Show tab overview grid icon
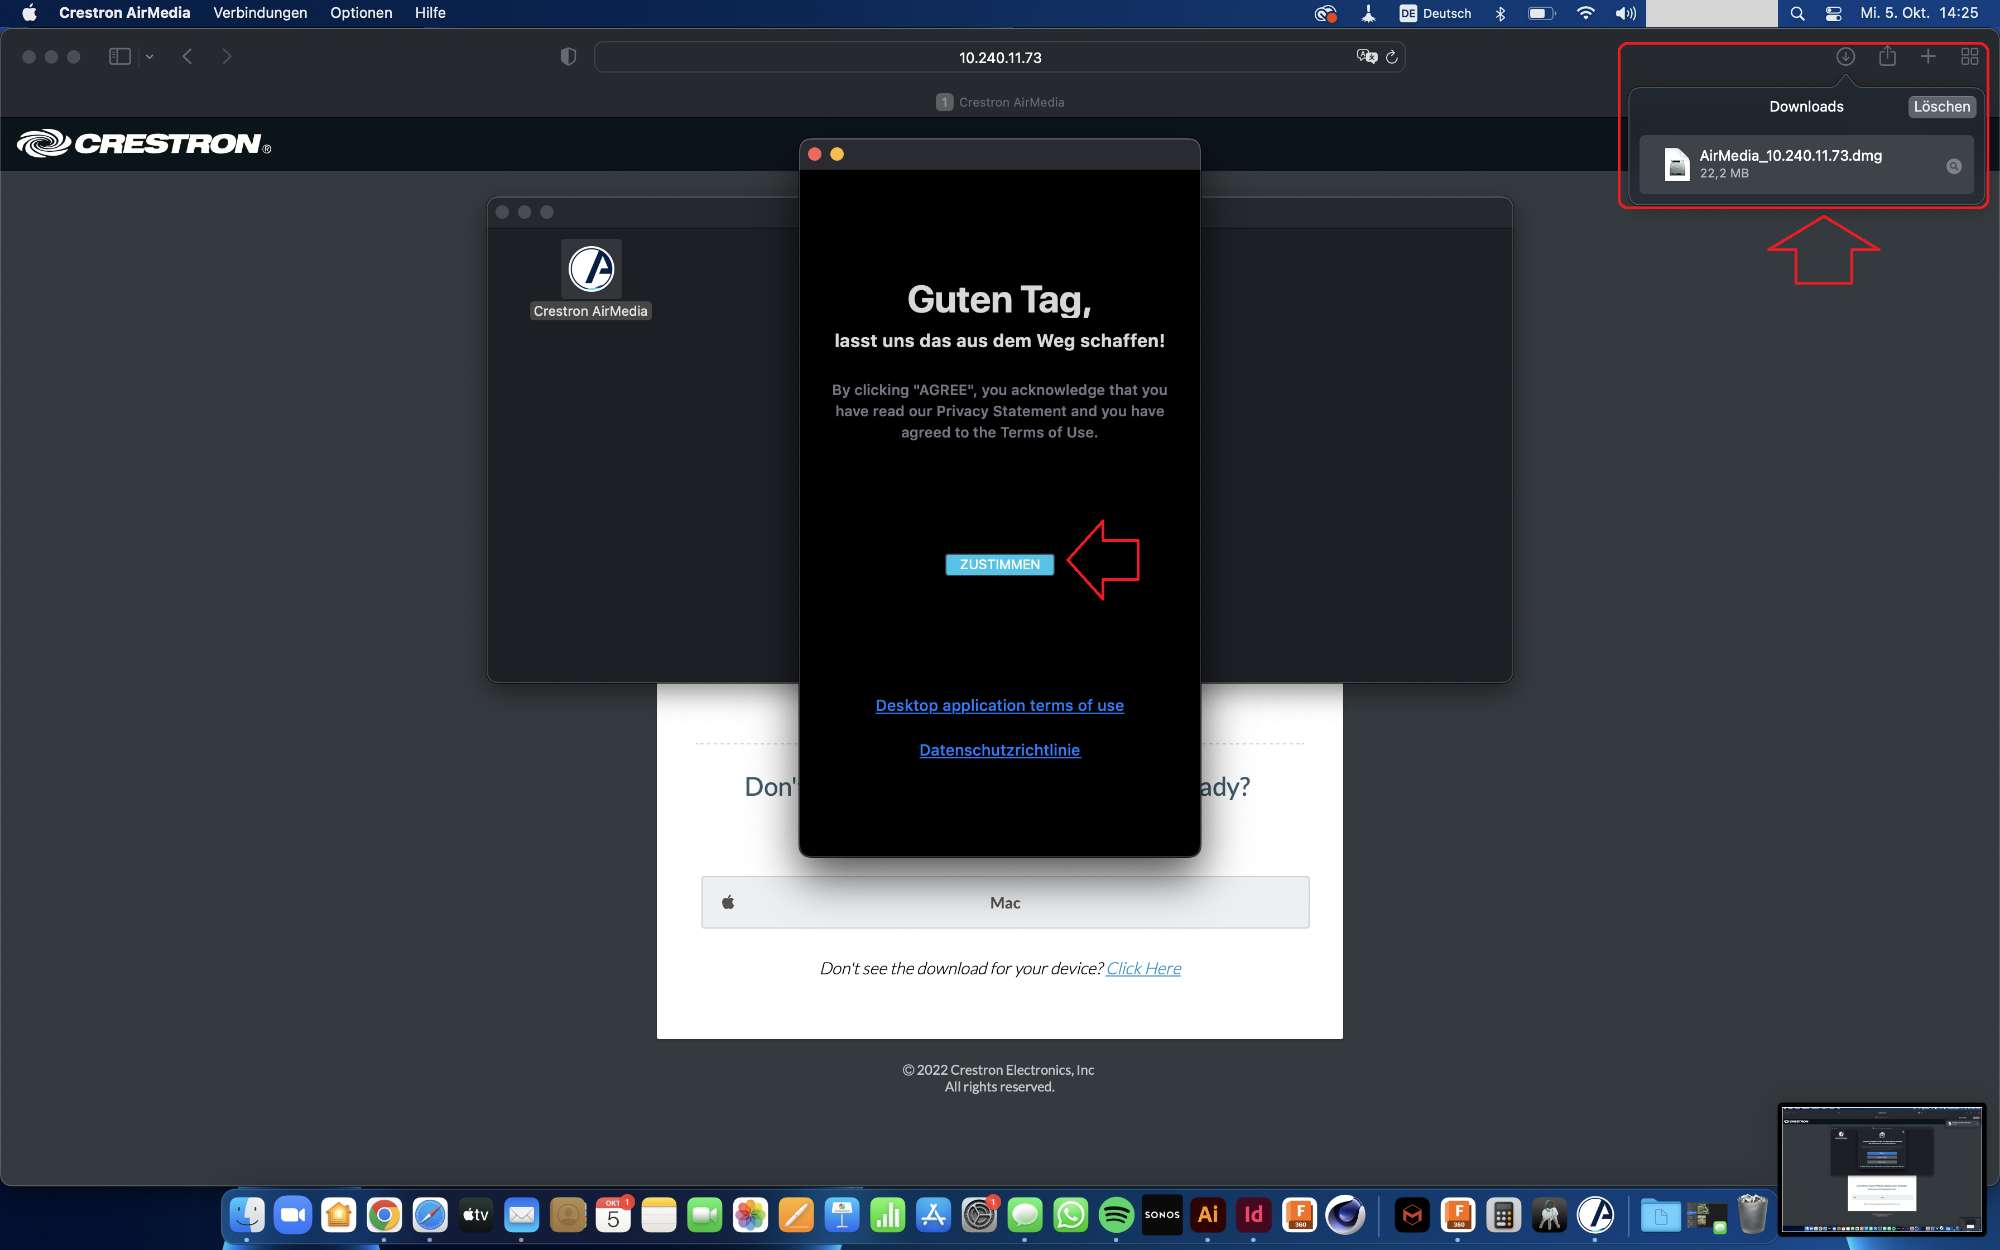2000x1250 pixels. coord(1969,57)
